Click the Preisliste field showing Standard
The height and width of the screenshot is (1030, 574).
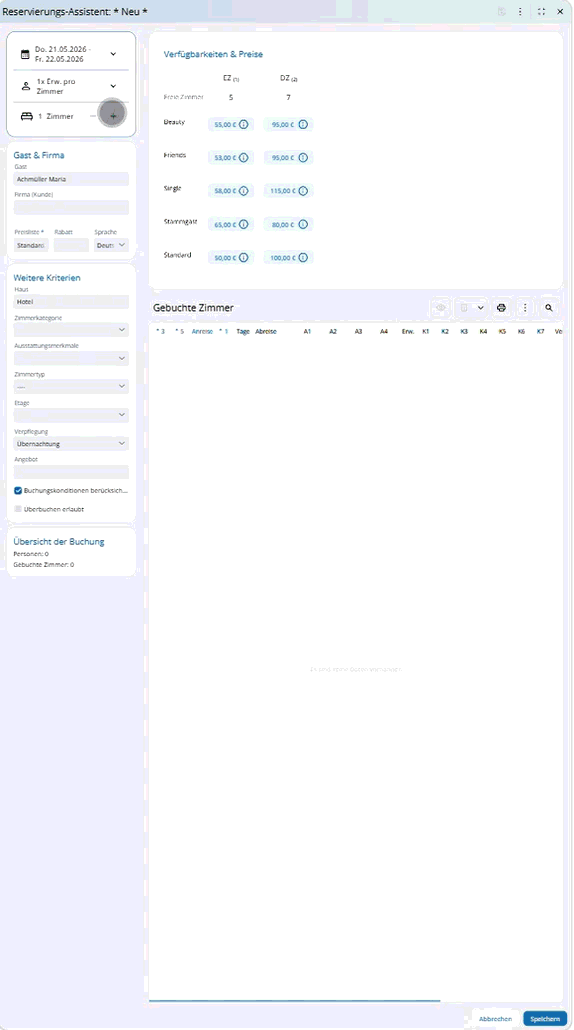(31, 245)
